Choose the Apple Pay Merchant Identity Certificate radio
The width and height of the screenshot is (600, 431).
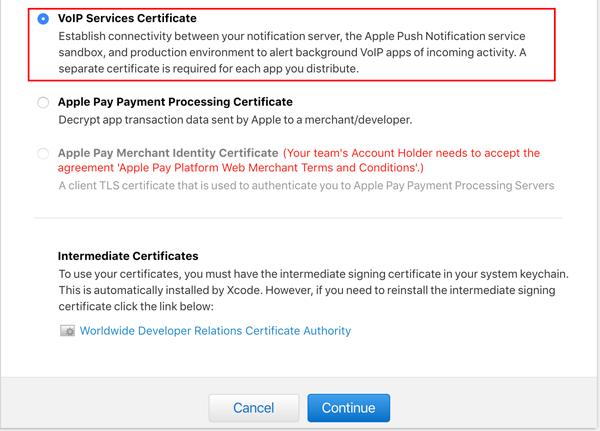pos(43,153)
